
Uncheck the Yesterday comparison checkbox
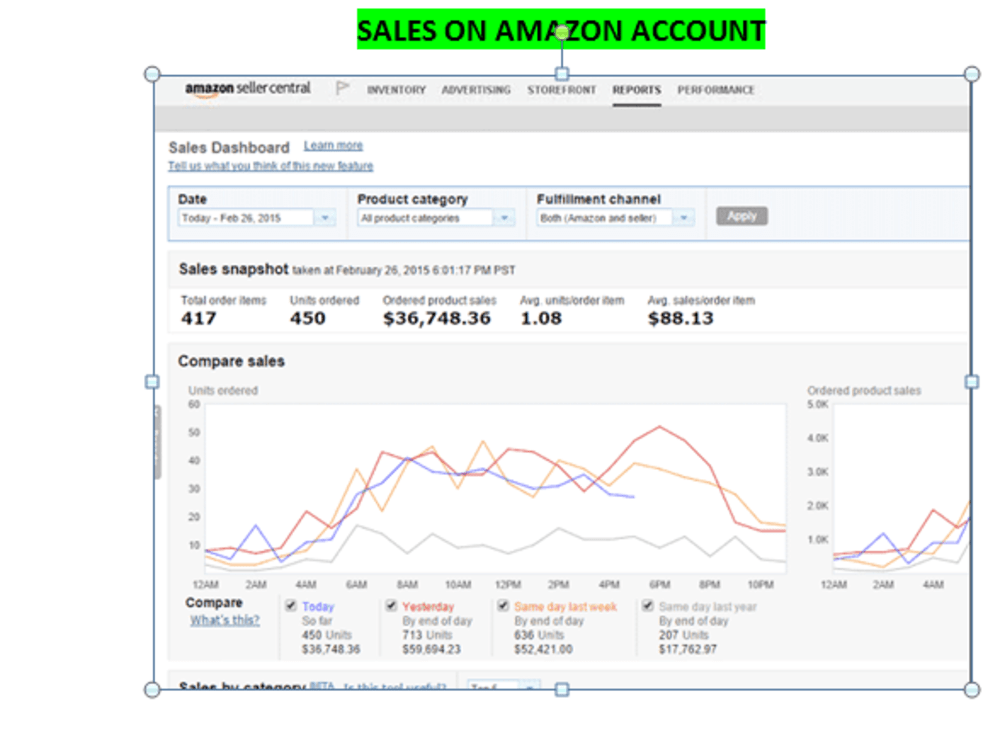pos(391,605)
